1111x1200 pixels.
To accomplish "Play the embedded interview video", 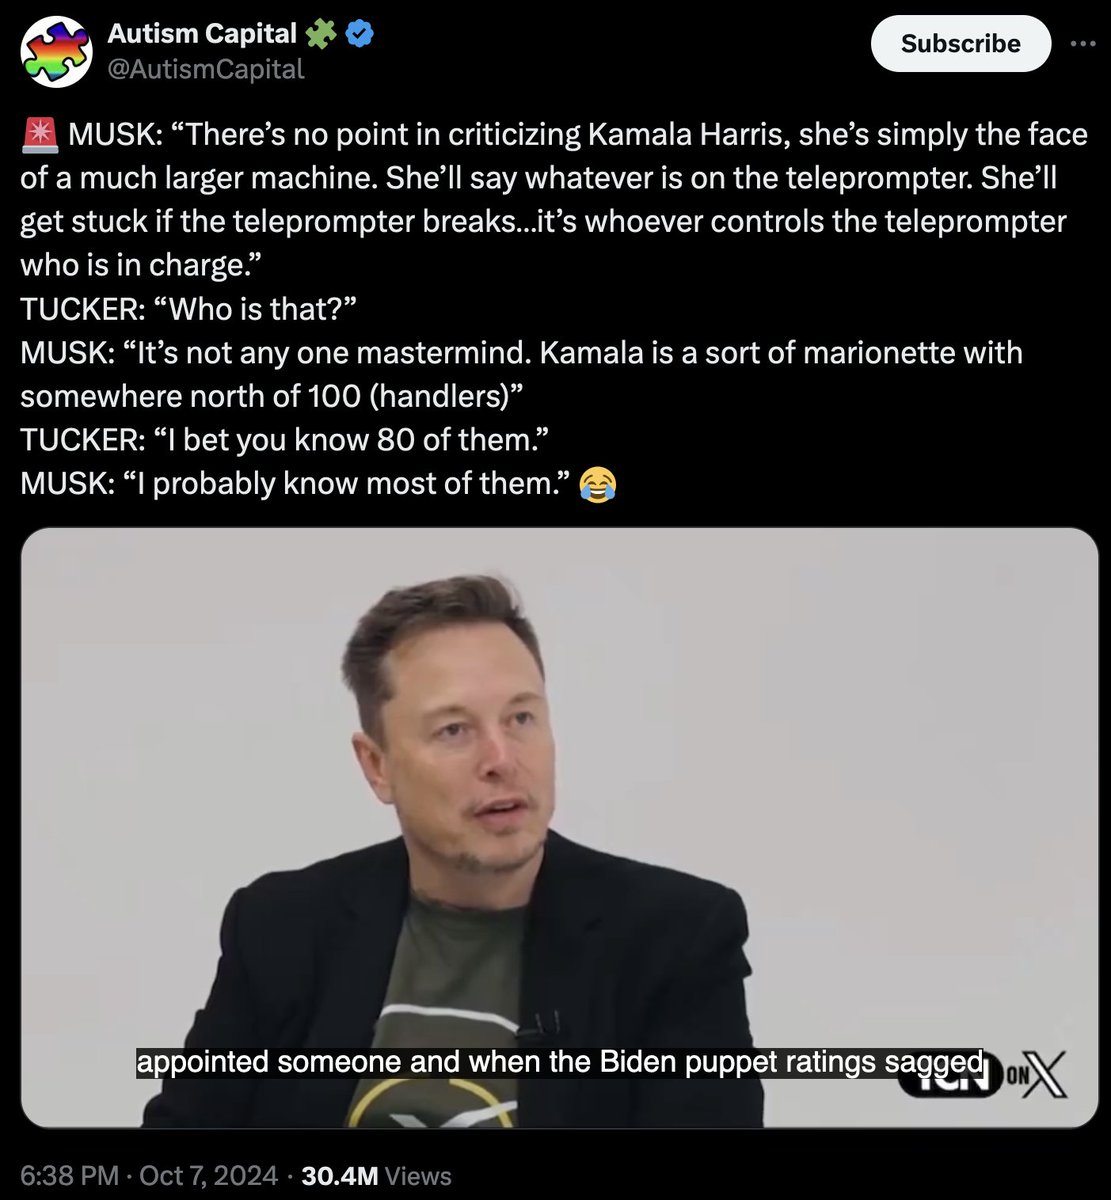I will click(x=559, y=828).
